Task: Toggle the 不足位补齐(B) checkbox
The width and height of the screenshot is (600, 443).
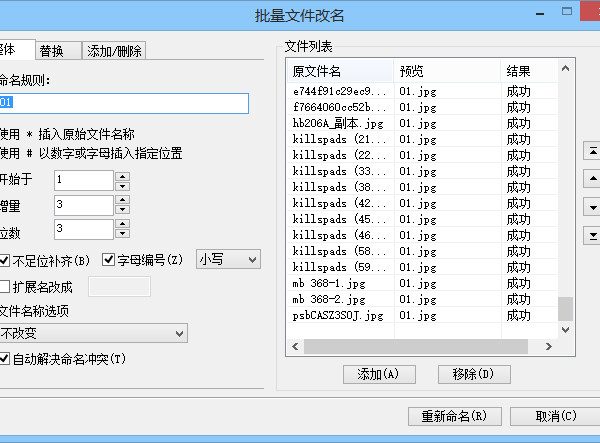Action: point(5,260)
